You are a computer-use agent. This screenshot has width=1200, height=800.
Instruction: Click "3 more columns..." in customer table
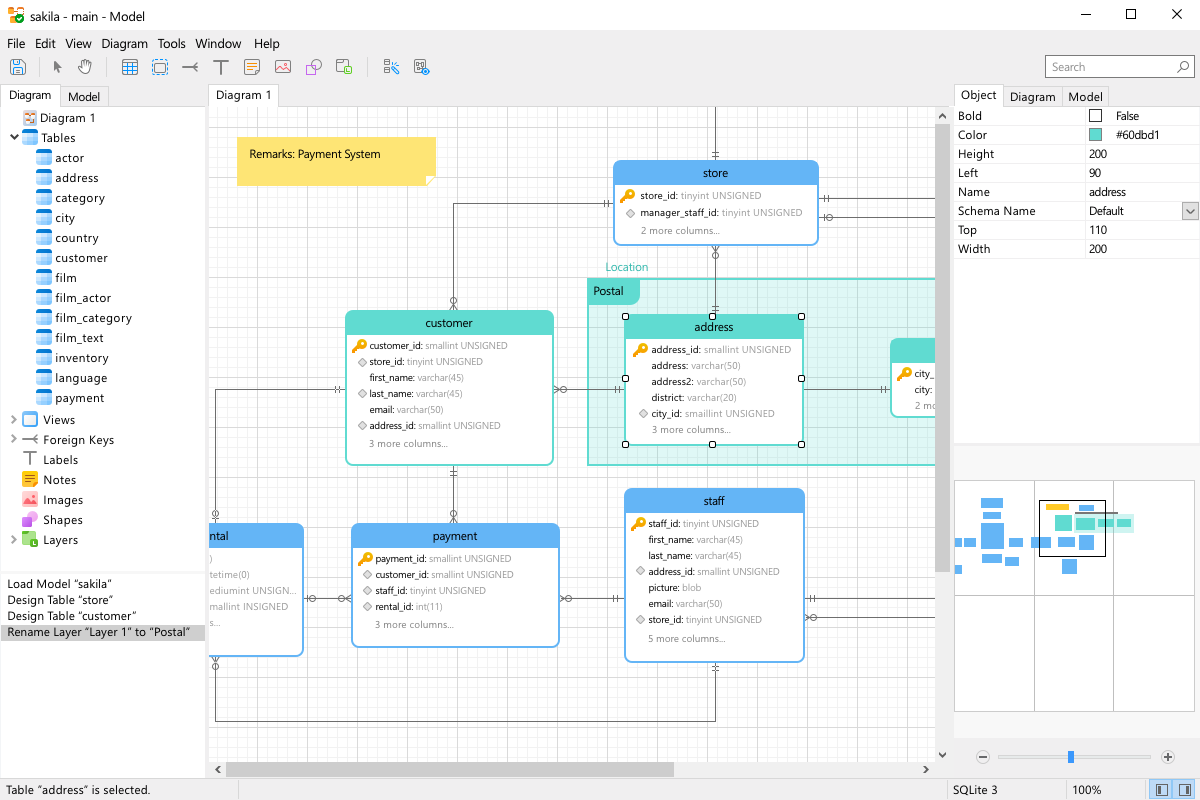408,443
